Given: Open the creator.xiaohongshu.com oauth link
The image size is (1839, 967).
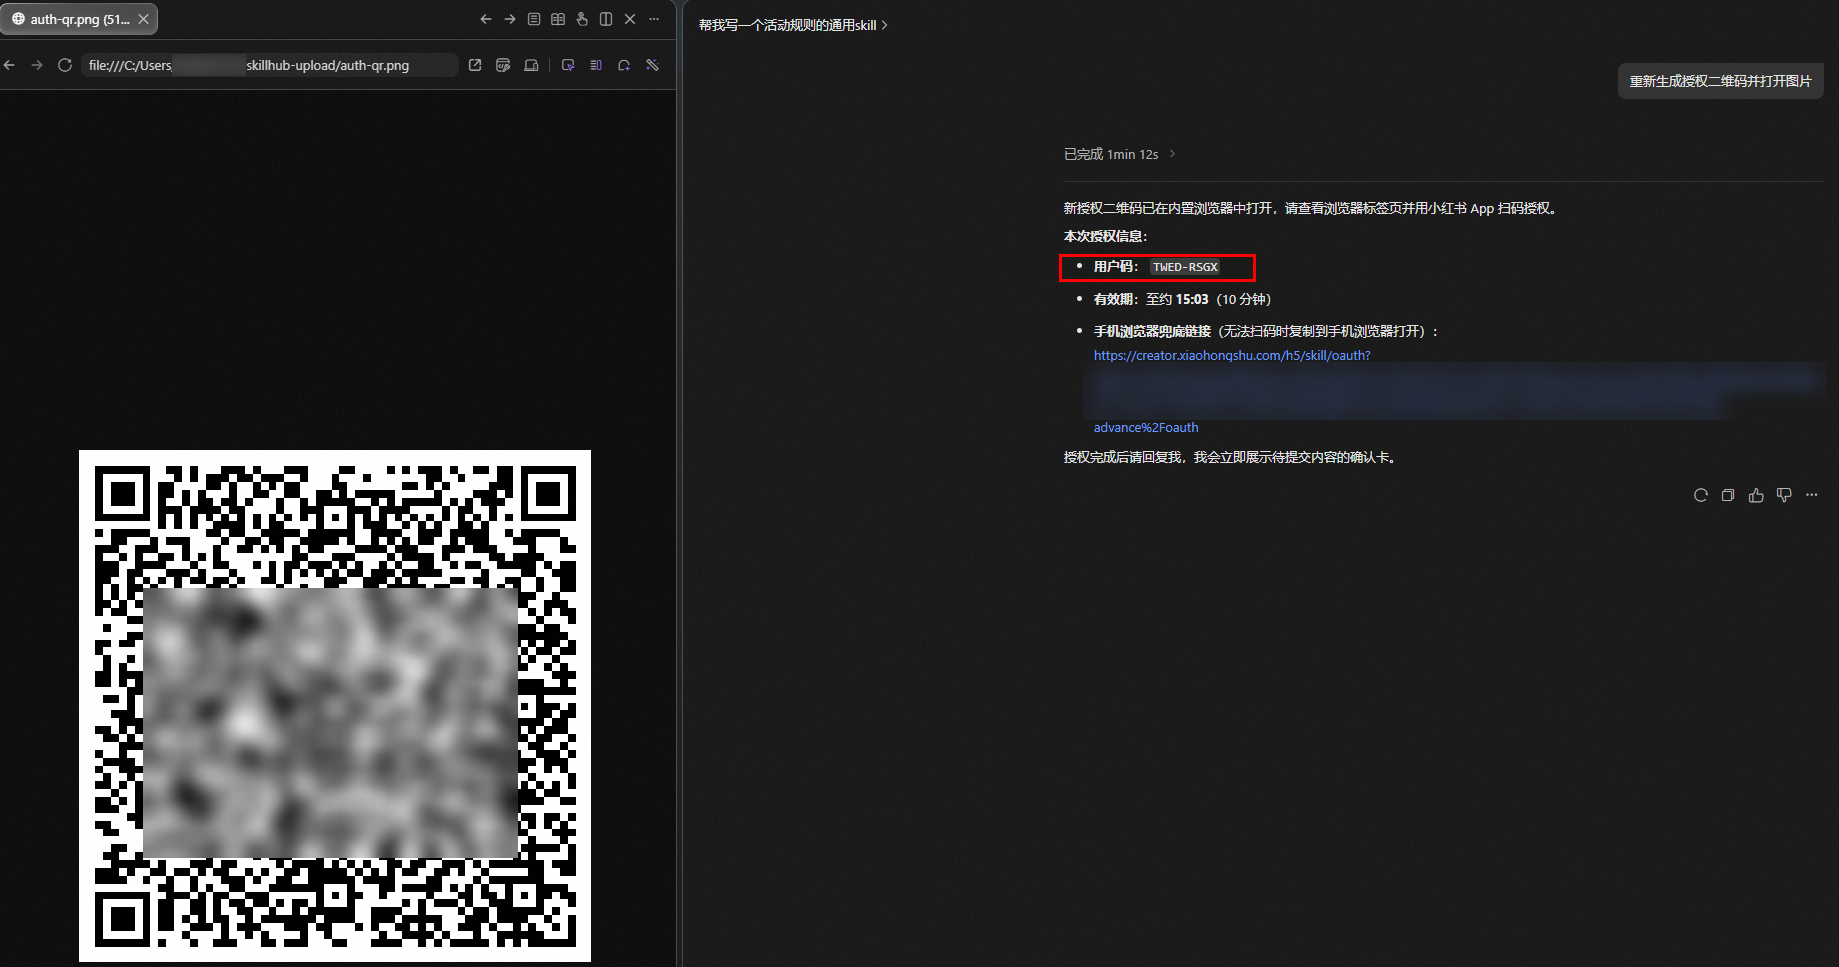Looking at the screenshot, I should click(x=1232, y=355).
